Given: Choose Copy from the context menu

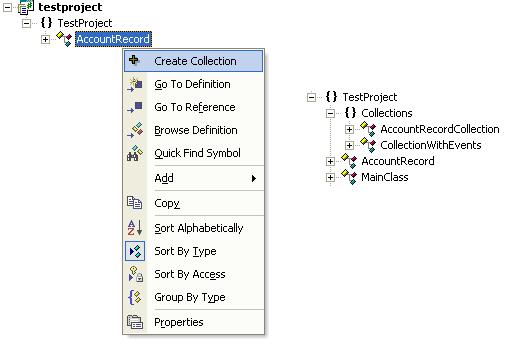Looking at the screenshot, I should tap(193, 203).
